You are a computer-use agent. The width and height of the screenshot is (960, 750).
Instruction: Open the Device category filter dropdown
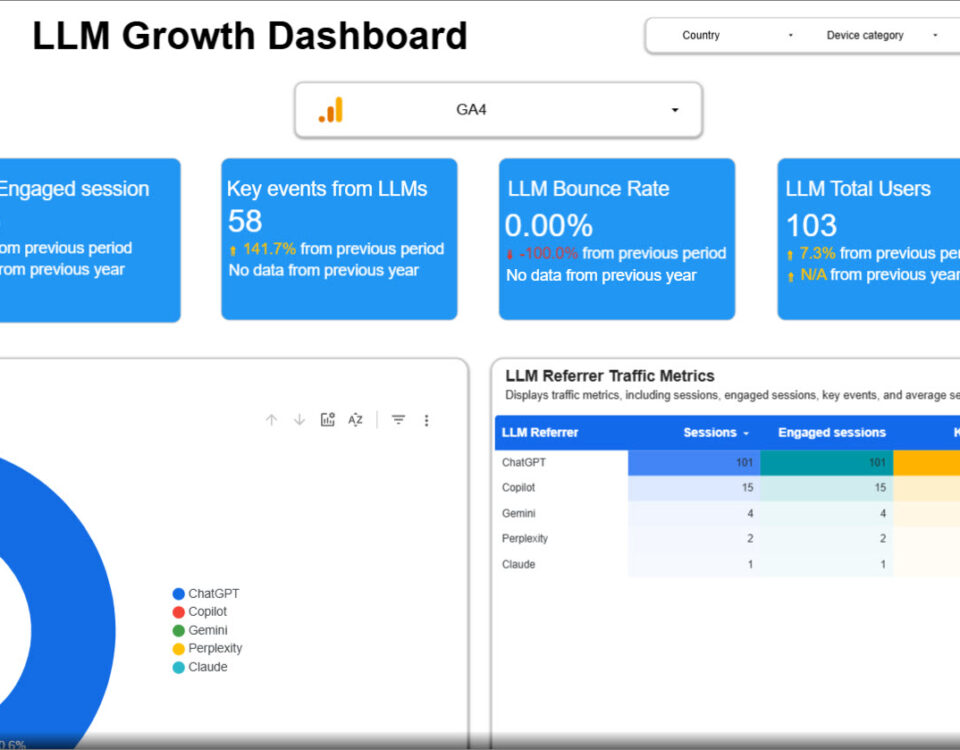(882, 36)
